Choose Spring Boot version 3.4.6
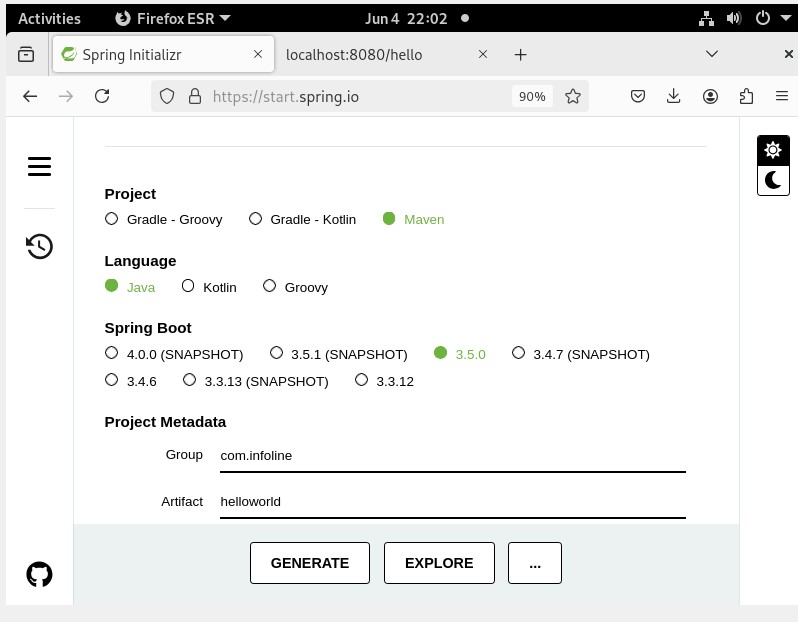This screenshot has width=798, height=622. point(112,381)
